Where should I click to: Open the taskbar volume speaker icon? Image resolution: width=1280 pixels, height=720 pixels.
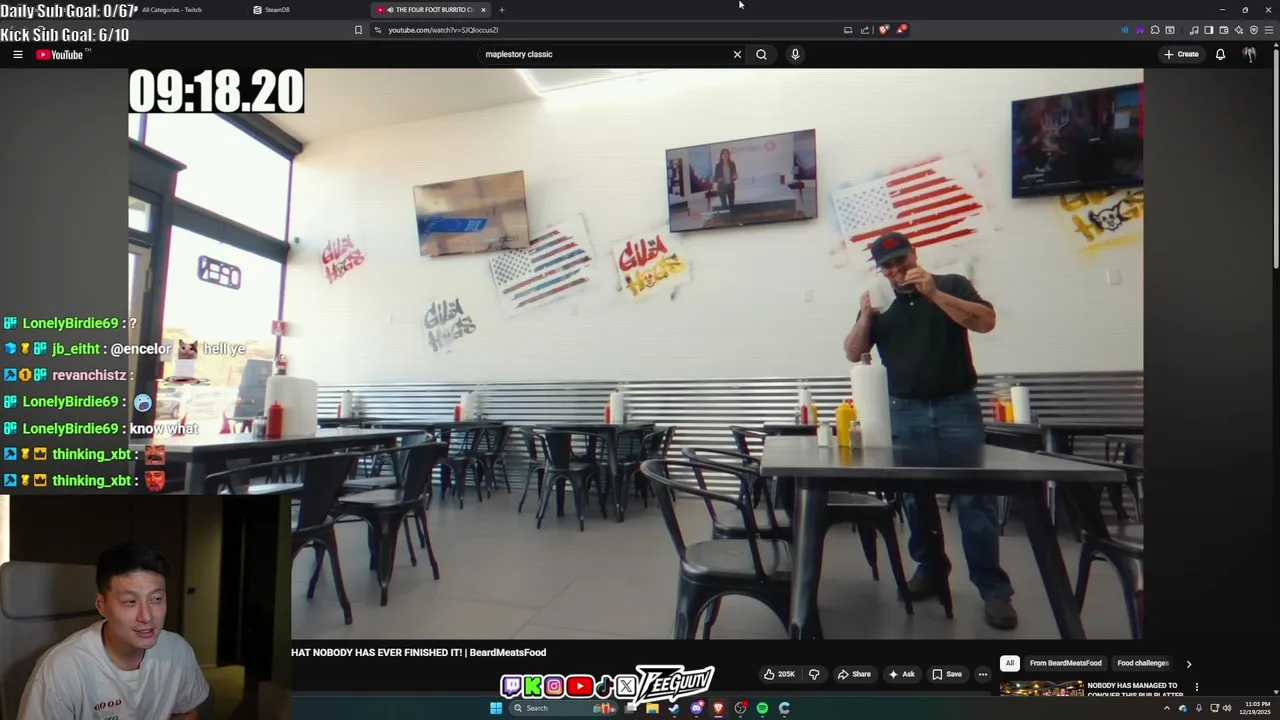1227,708
